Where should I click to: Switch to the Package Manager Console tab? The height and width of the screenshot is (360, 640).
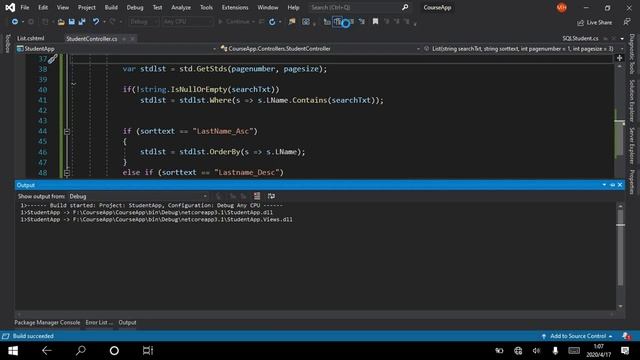pos(47,322)
